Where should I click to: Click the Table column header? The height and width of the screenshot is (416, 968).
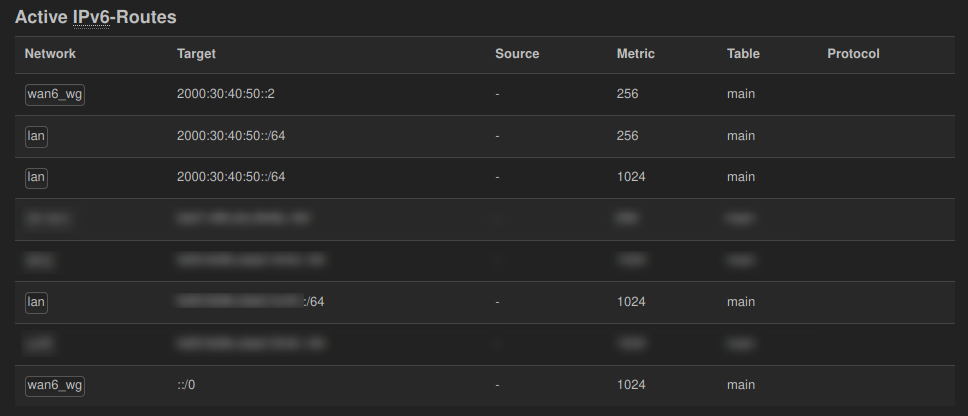pos(743,54)
